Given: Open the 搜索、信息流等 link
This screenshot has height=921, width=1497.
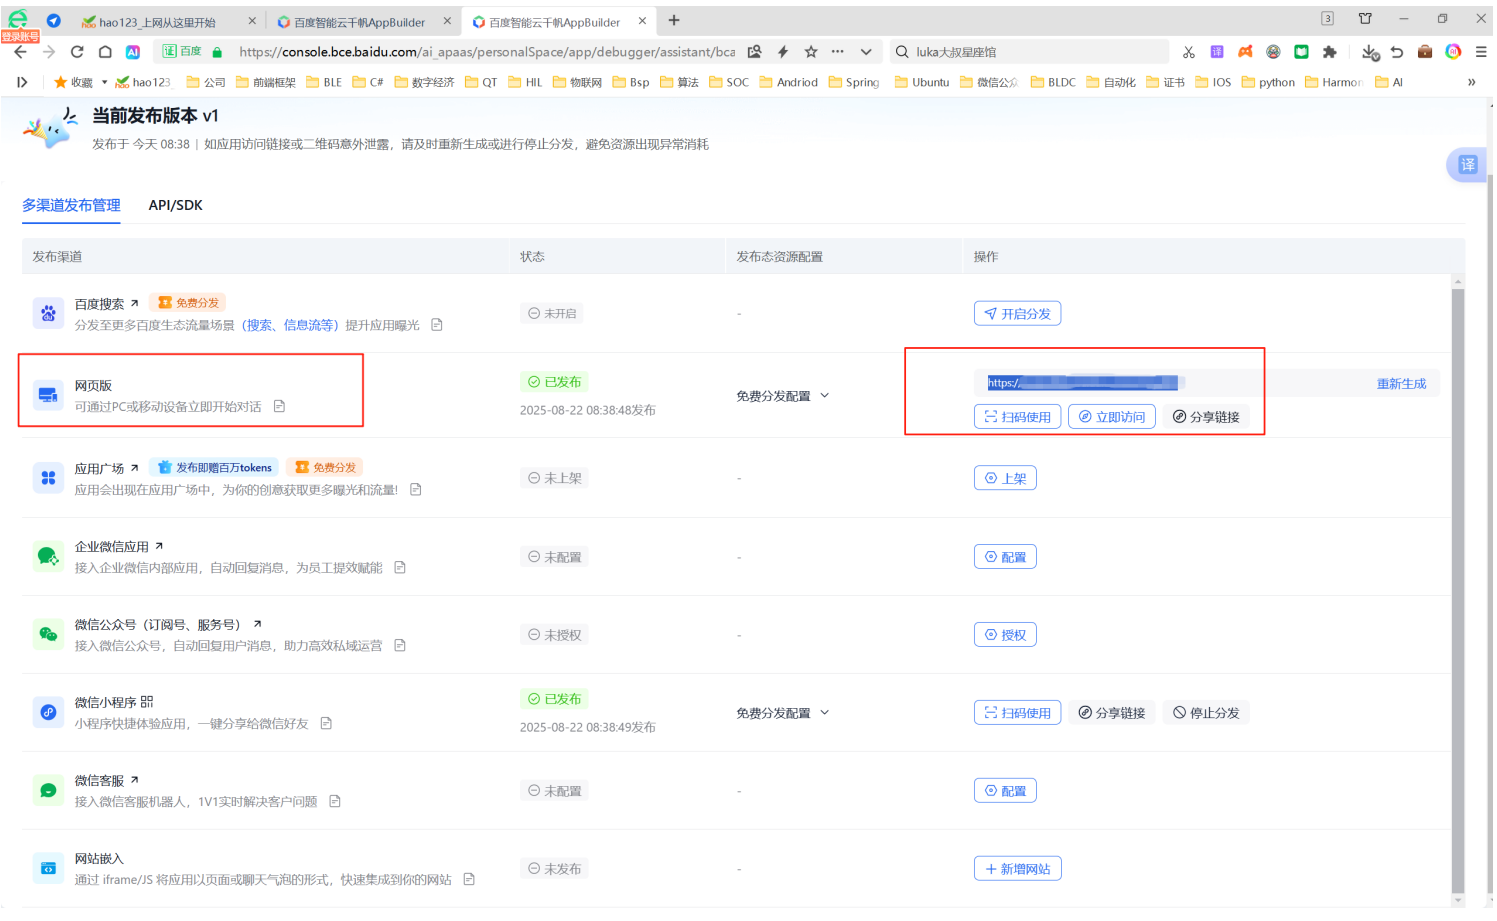Looking at the screenshot, I should 292,325.
